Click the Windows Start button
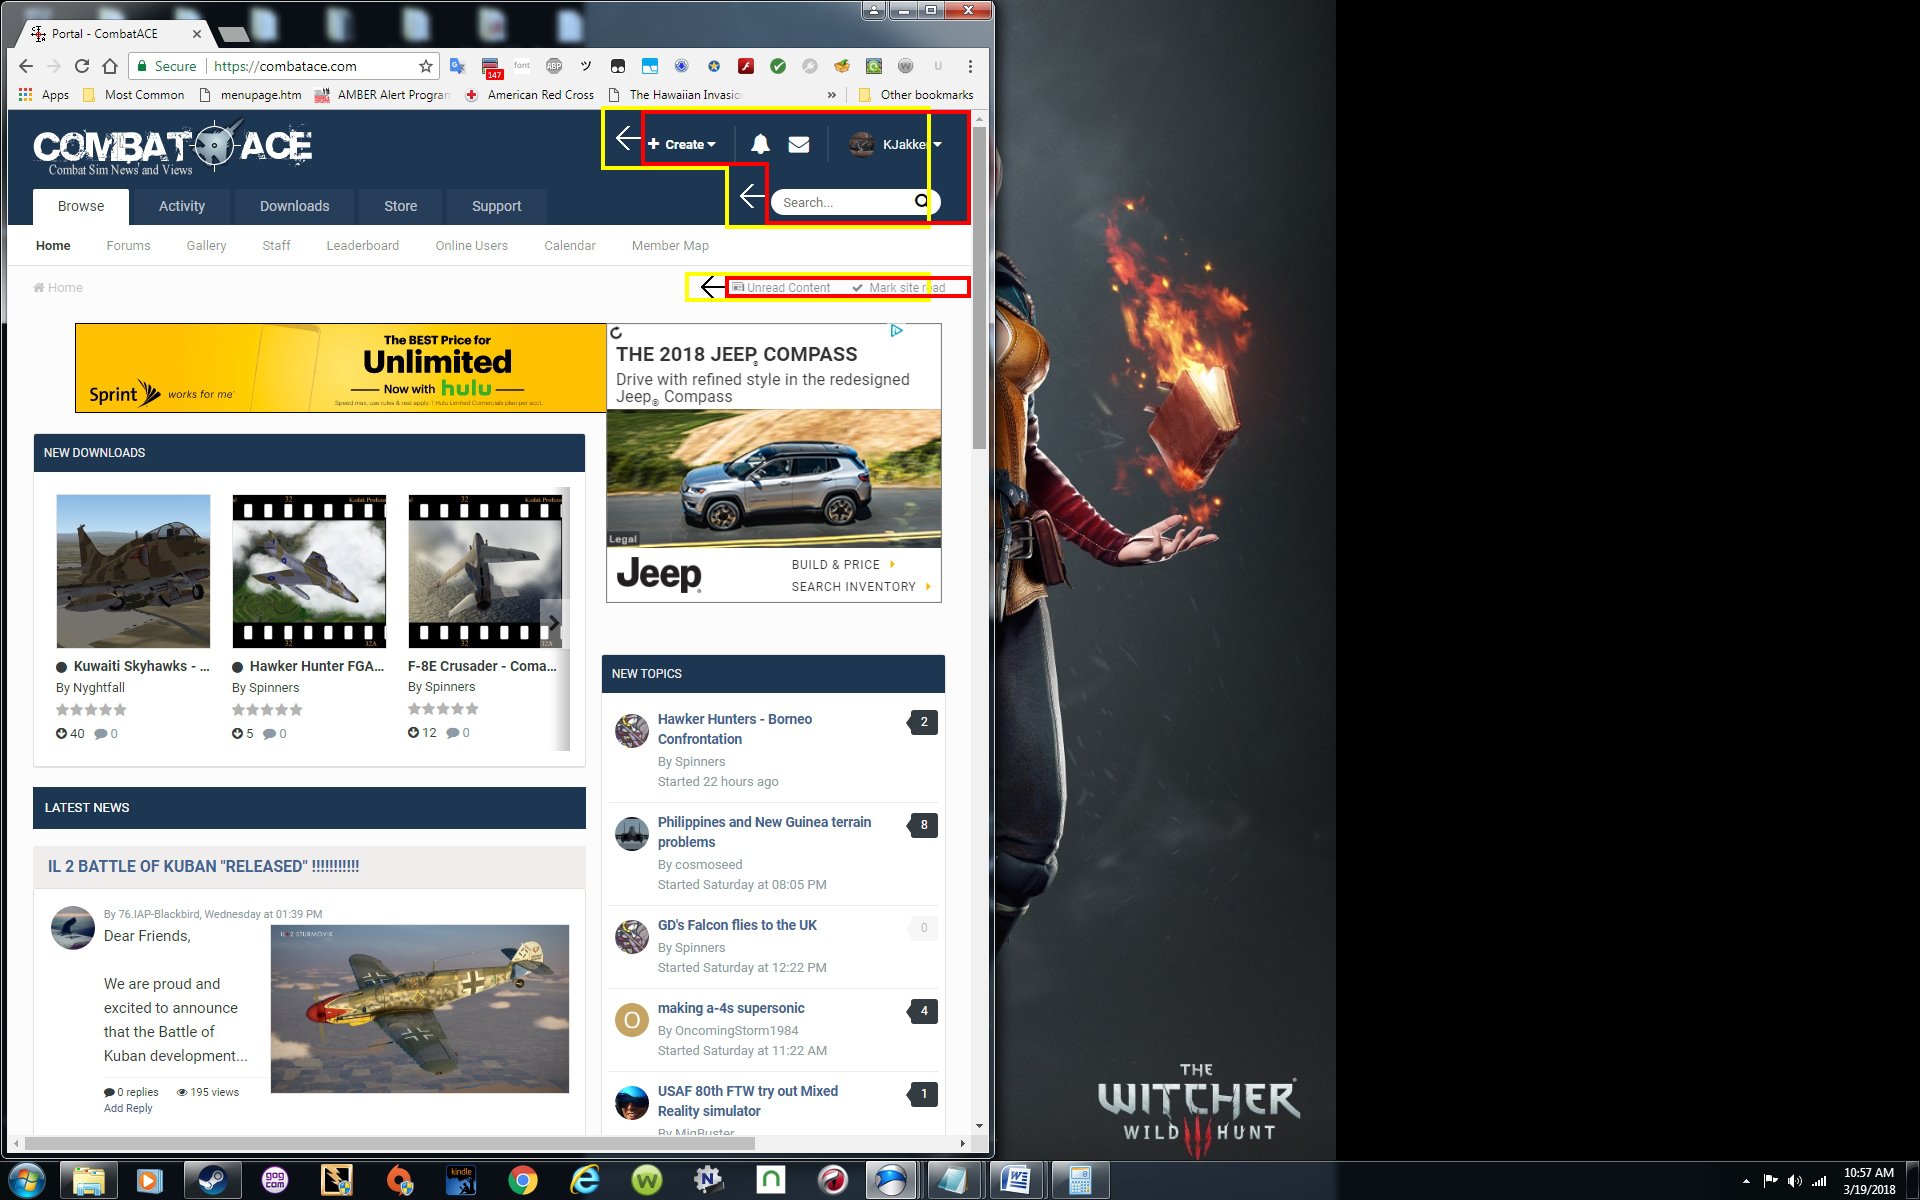This screenshot has height=1200, width=1920. [x=27, y=1180]
